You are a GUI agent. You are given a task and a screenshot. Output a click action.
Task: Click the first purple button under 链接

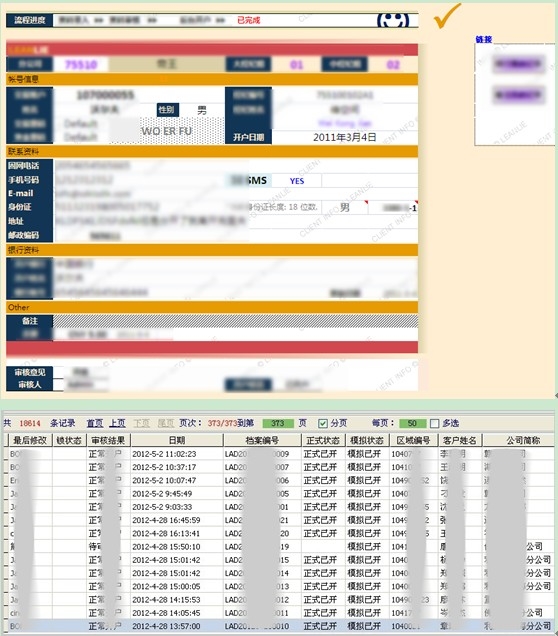click(518, 64)
